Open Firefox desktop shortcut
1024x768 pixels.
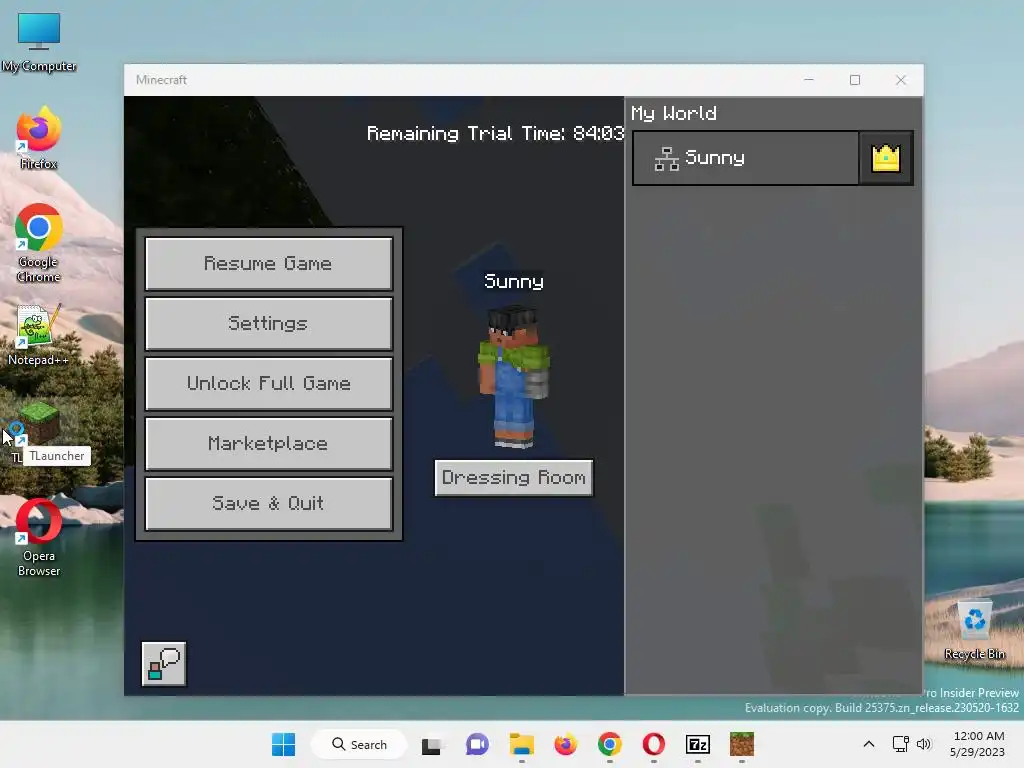coord(39,138)
